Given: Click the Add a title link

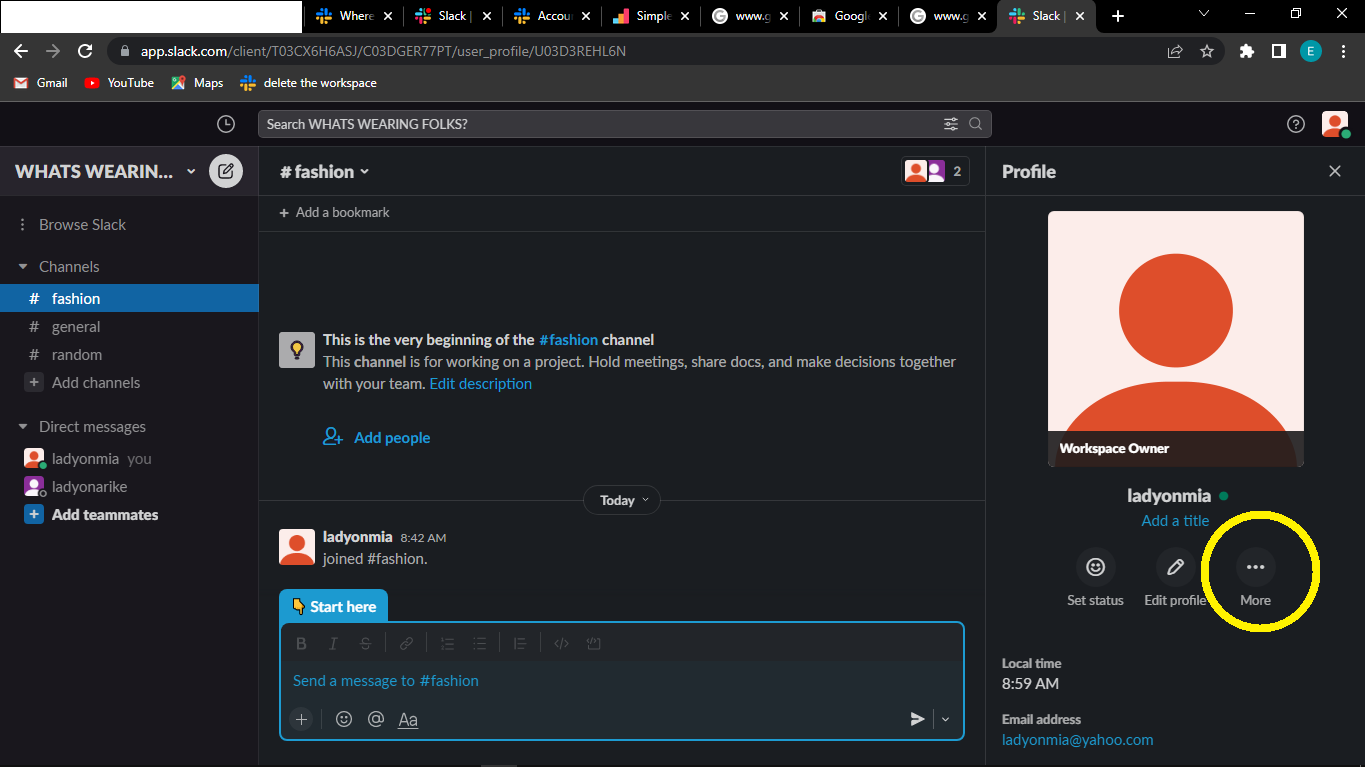Looking at the screenshot, I should point(1175,520).
